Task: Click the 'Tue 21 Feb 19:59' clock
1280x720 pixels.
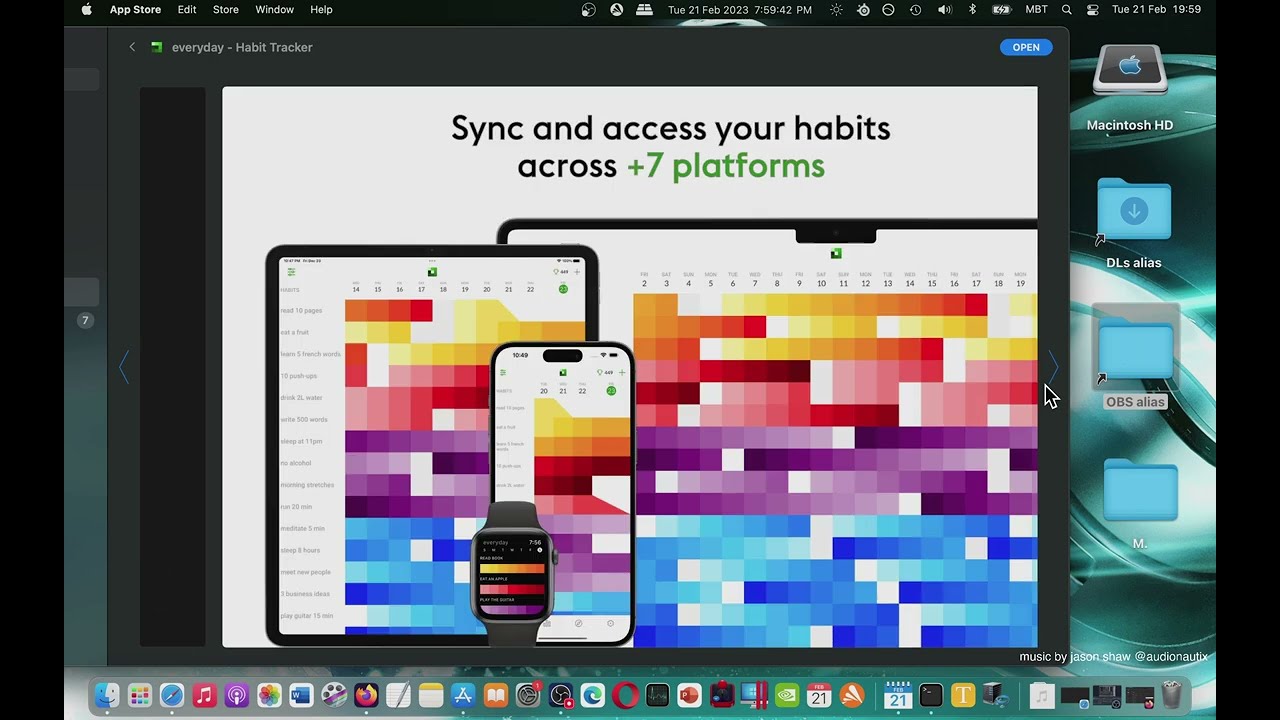Action: (x=1156, y=10)
